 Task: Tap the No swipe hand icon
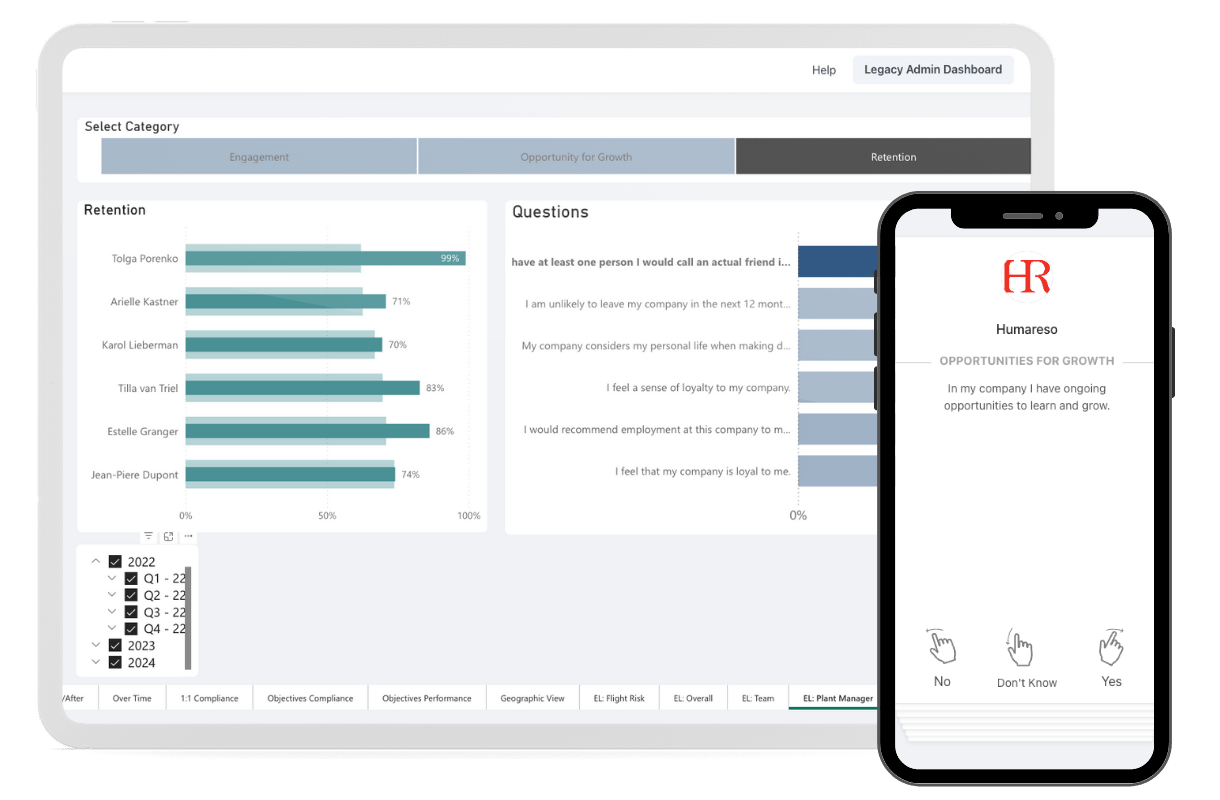pyautogui.click(x=941, y=647)
